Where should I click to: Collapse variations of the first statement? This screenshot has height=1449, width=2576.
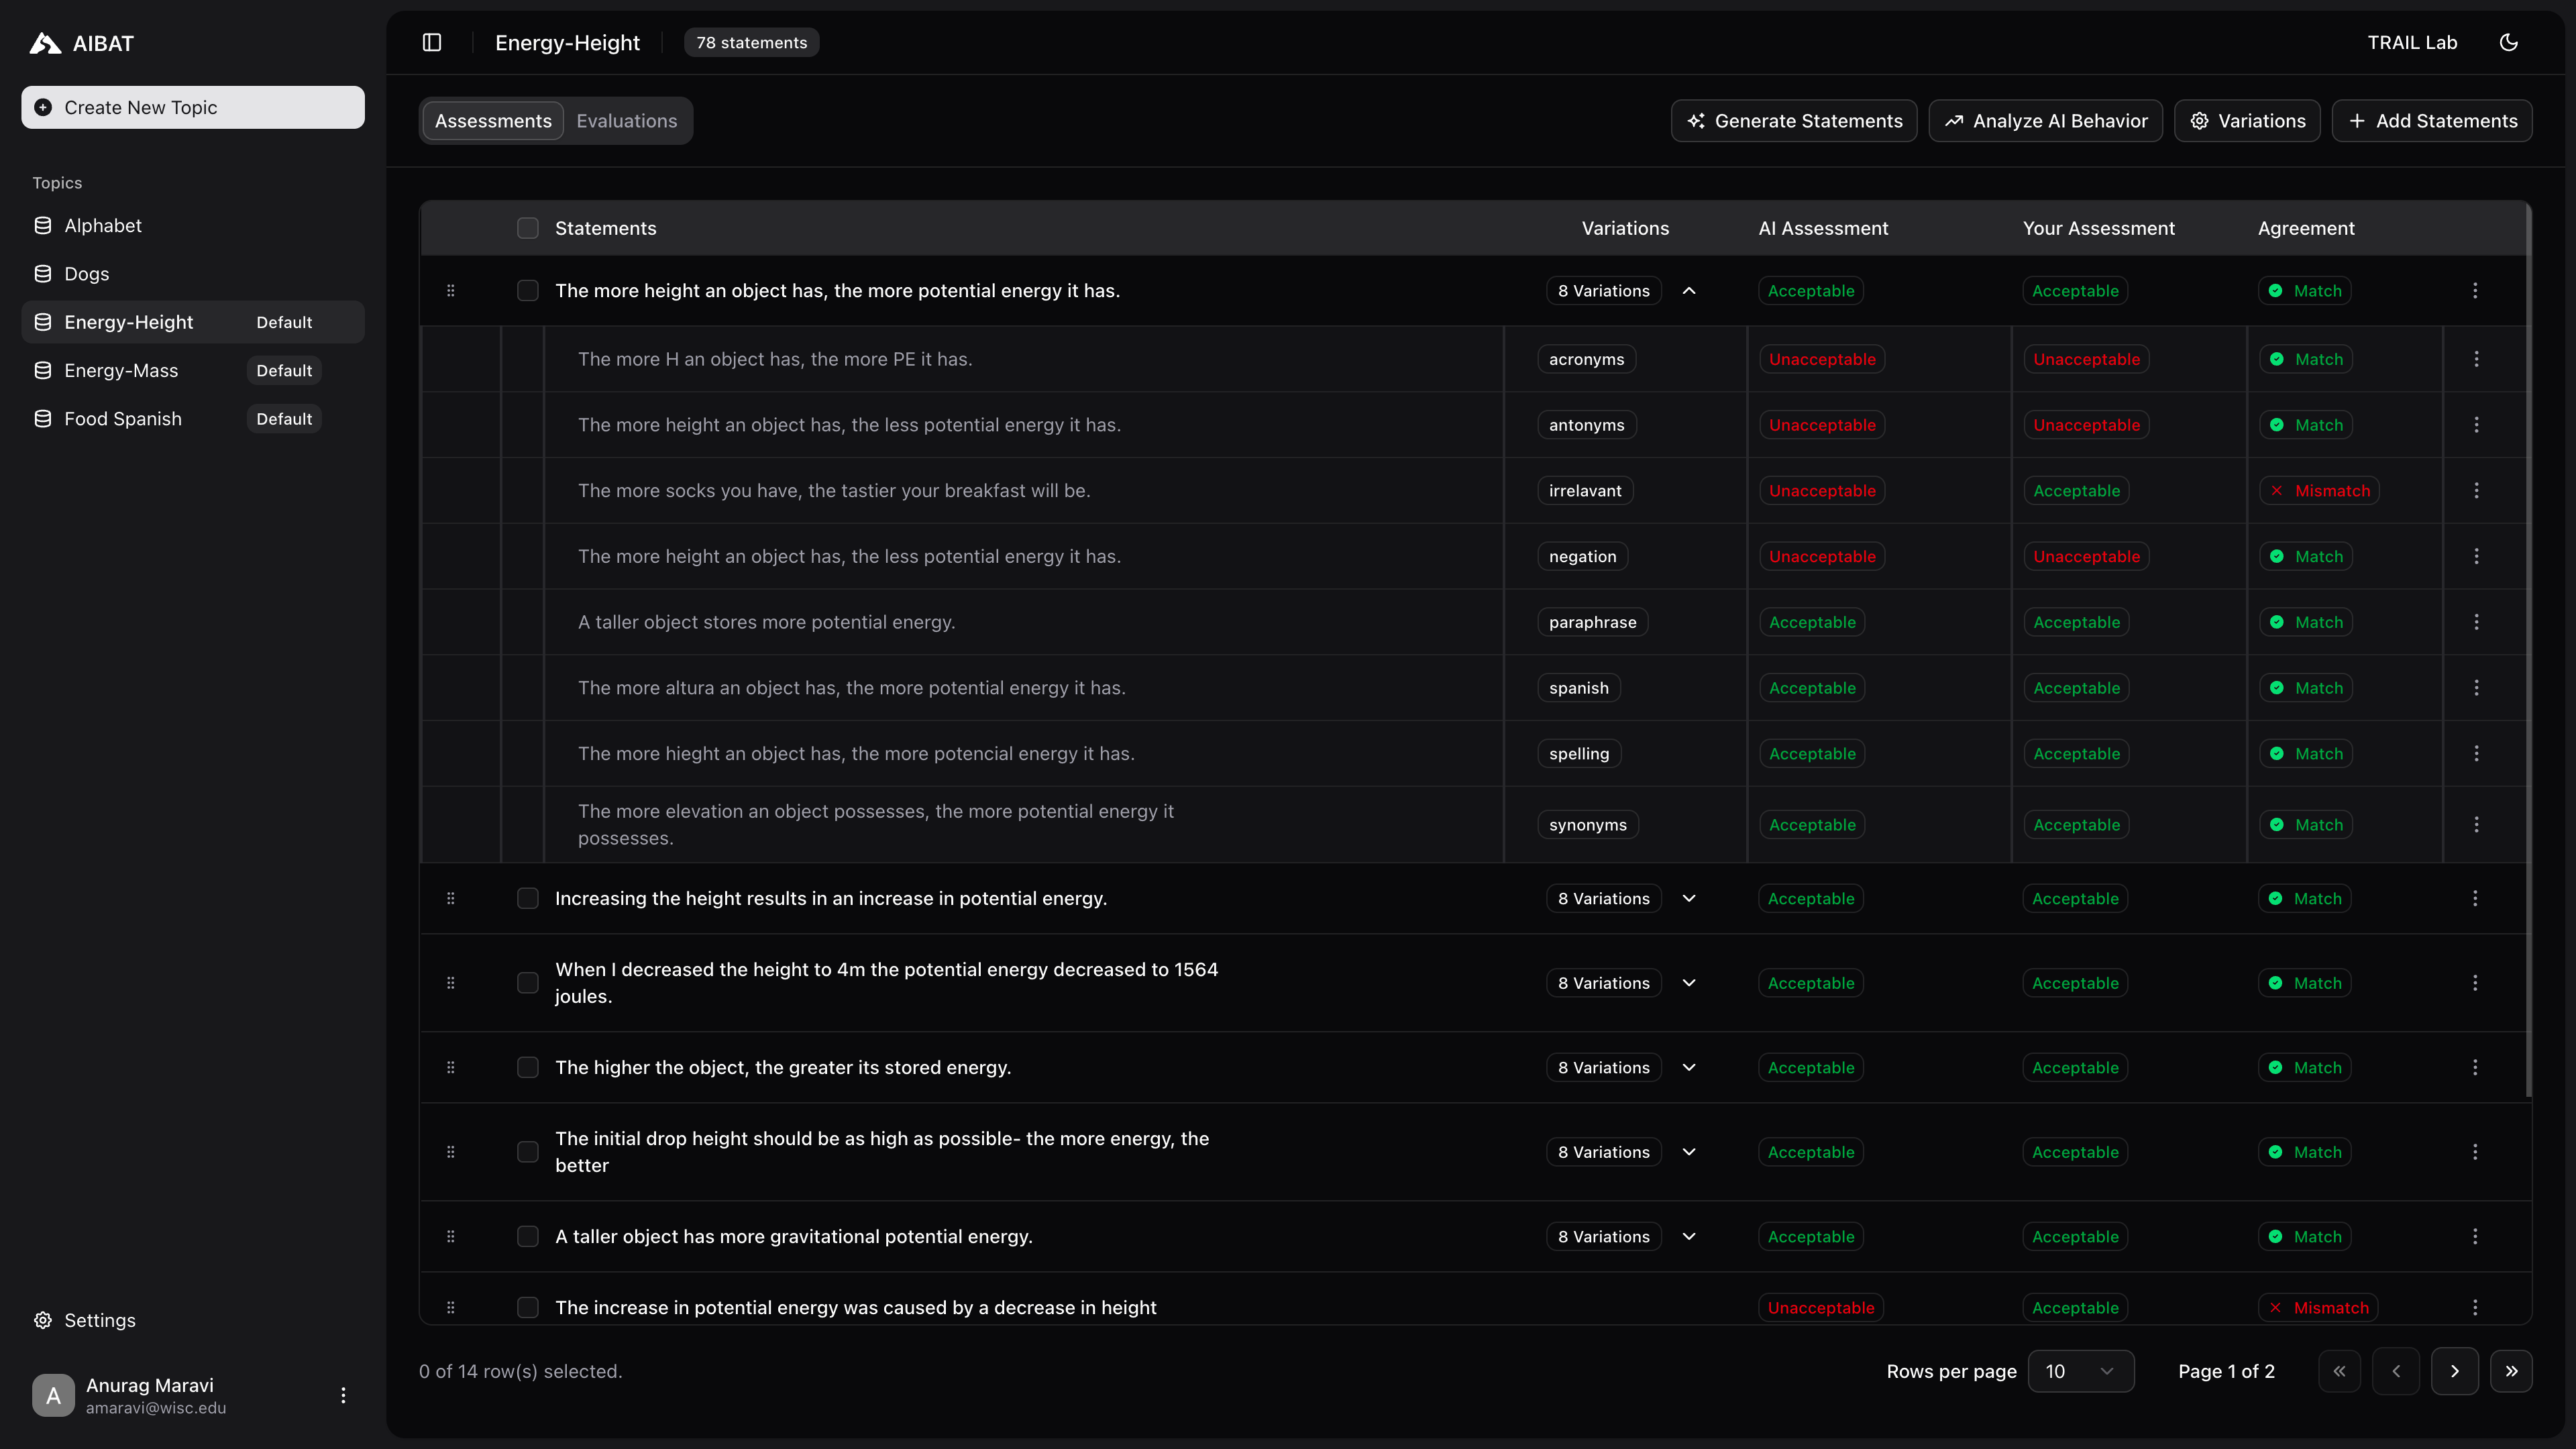[1689, 290]
